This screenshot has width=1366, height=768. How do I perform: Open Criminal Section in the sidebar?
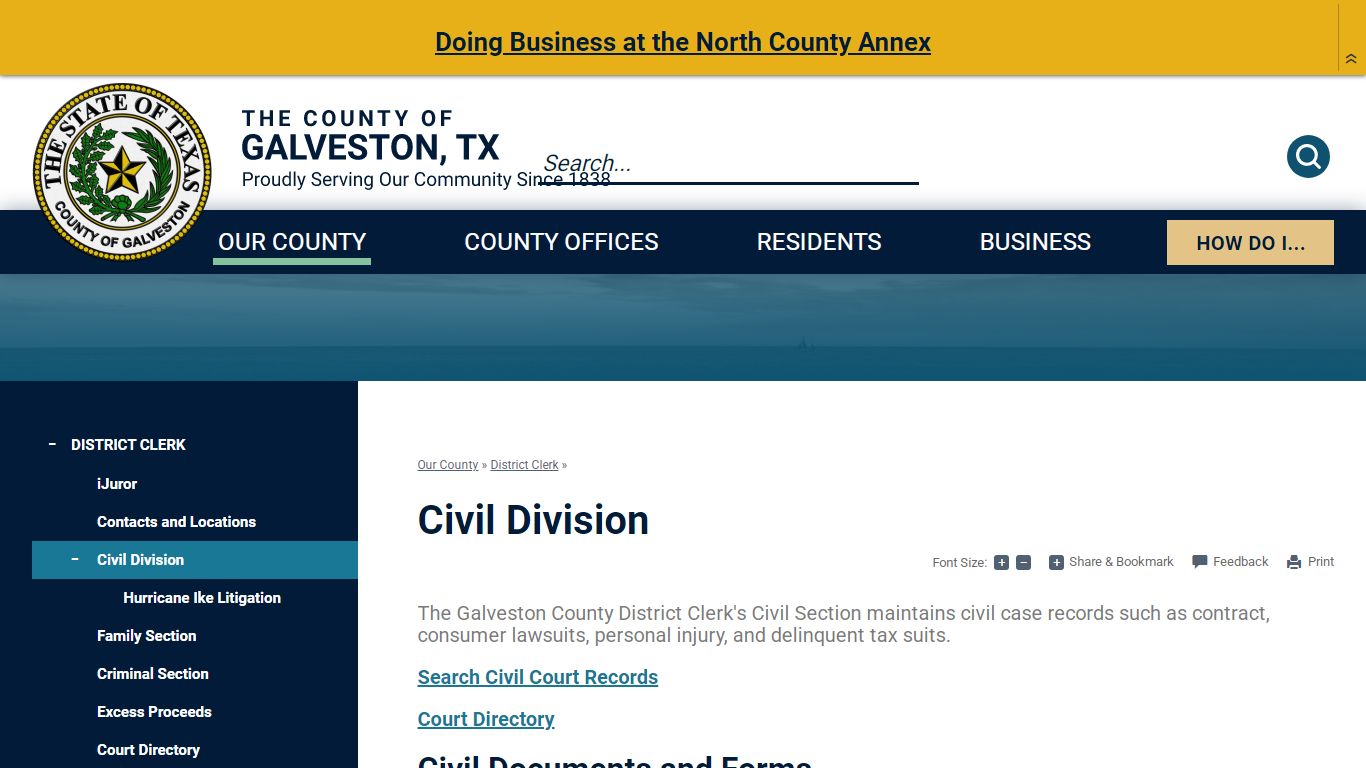pyautogui.click(x=153, y=674)
